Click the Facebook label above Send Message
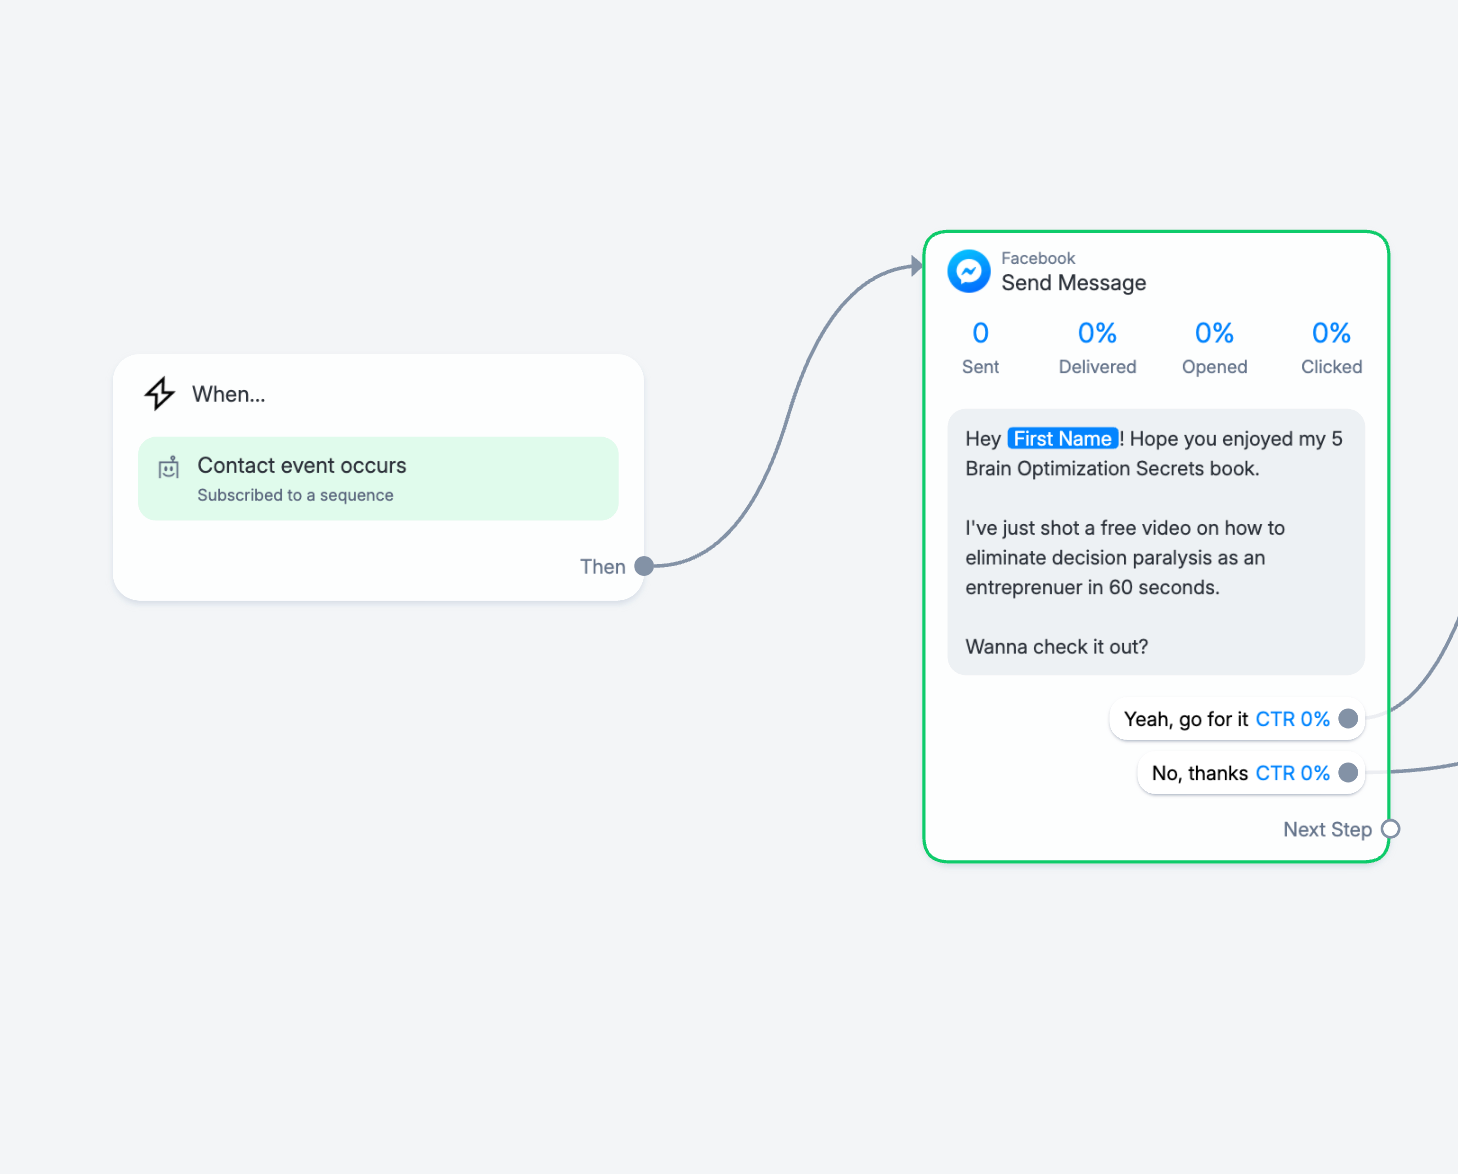1458x1174 pixels. [1038, 258]
